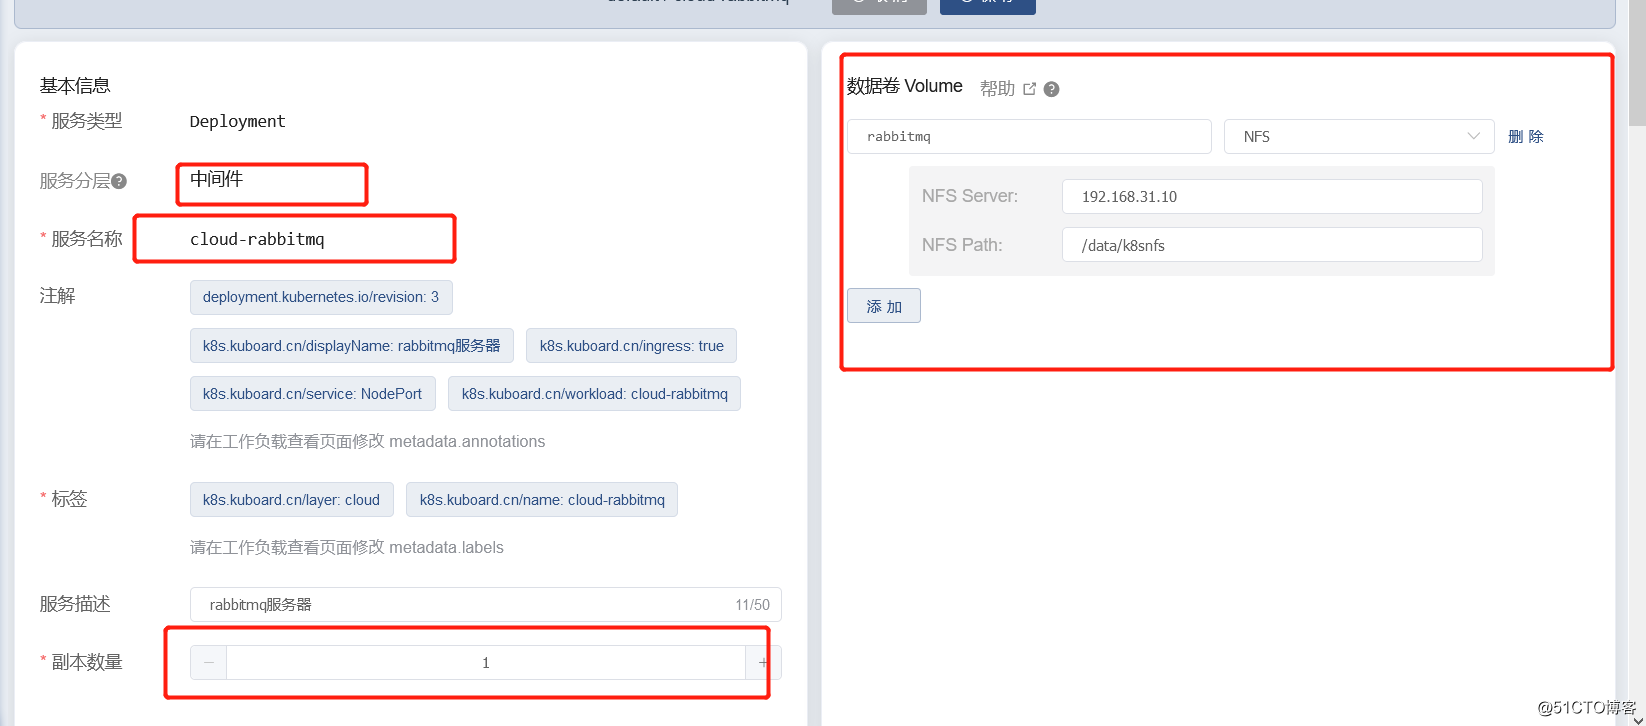Click the metadata.annotations hint text
Image resolution: width=1646 pixels, height=726 pixels.
tap(368, 441)
